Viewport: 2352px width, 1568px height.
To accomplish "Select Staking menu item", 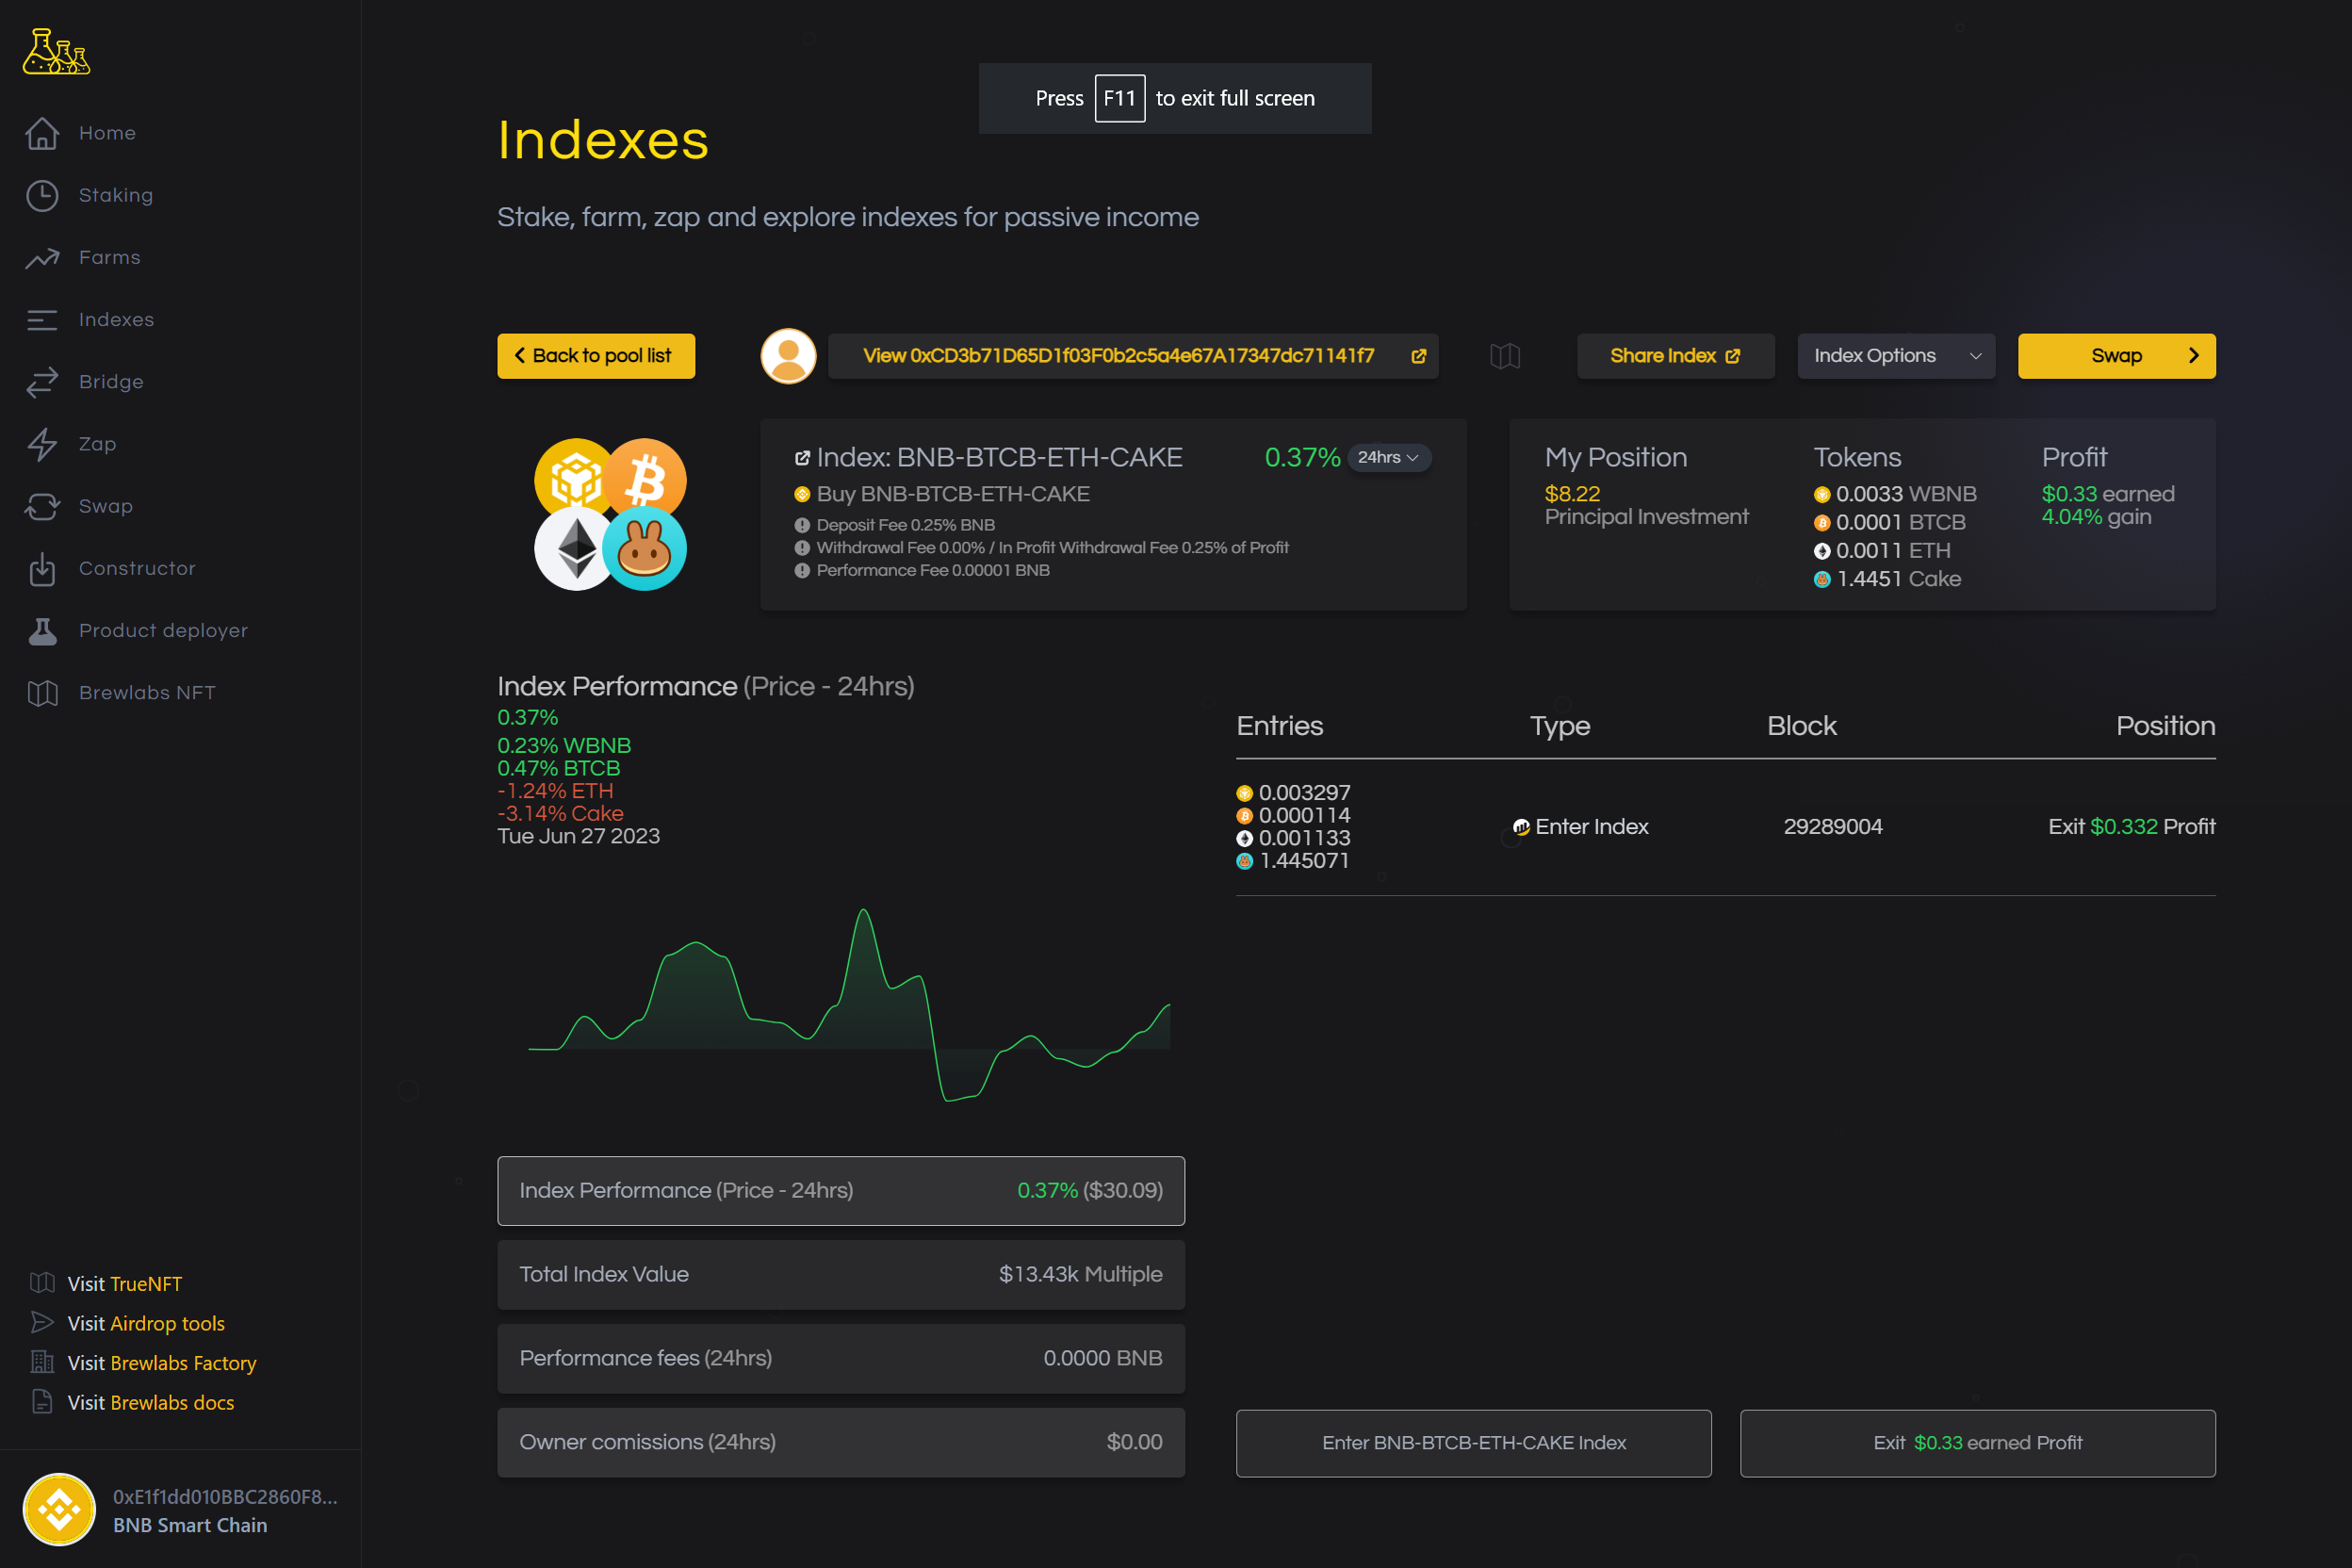I will coord(116,195).
